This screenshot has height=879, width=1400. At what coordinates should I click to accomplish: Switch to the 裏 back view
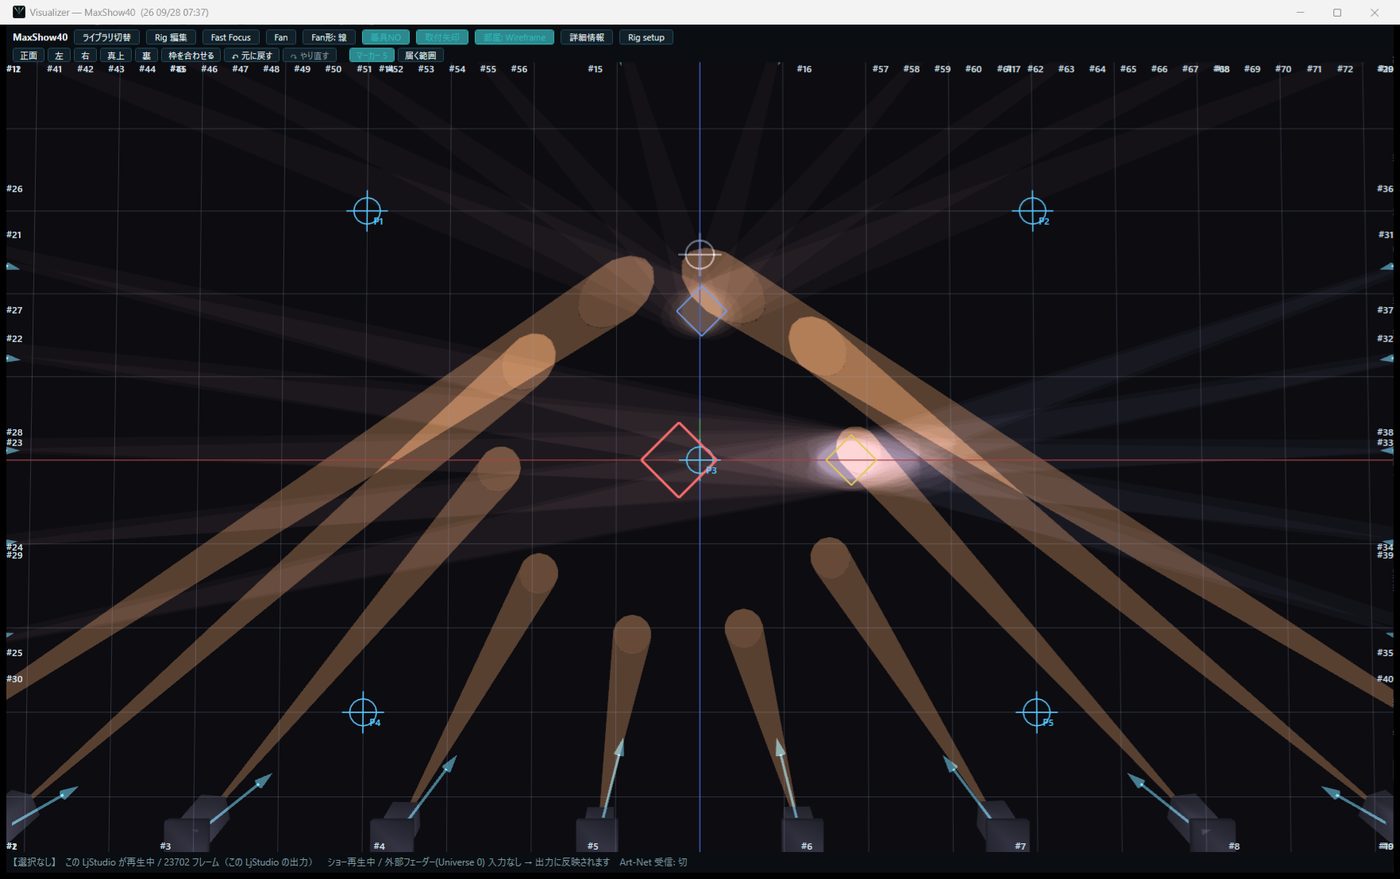coord(146,55)
